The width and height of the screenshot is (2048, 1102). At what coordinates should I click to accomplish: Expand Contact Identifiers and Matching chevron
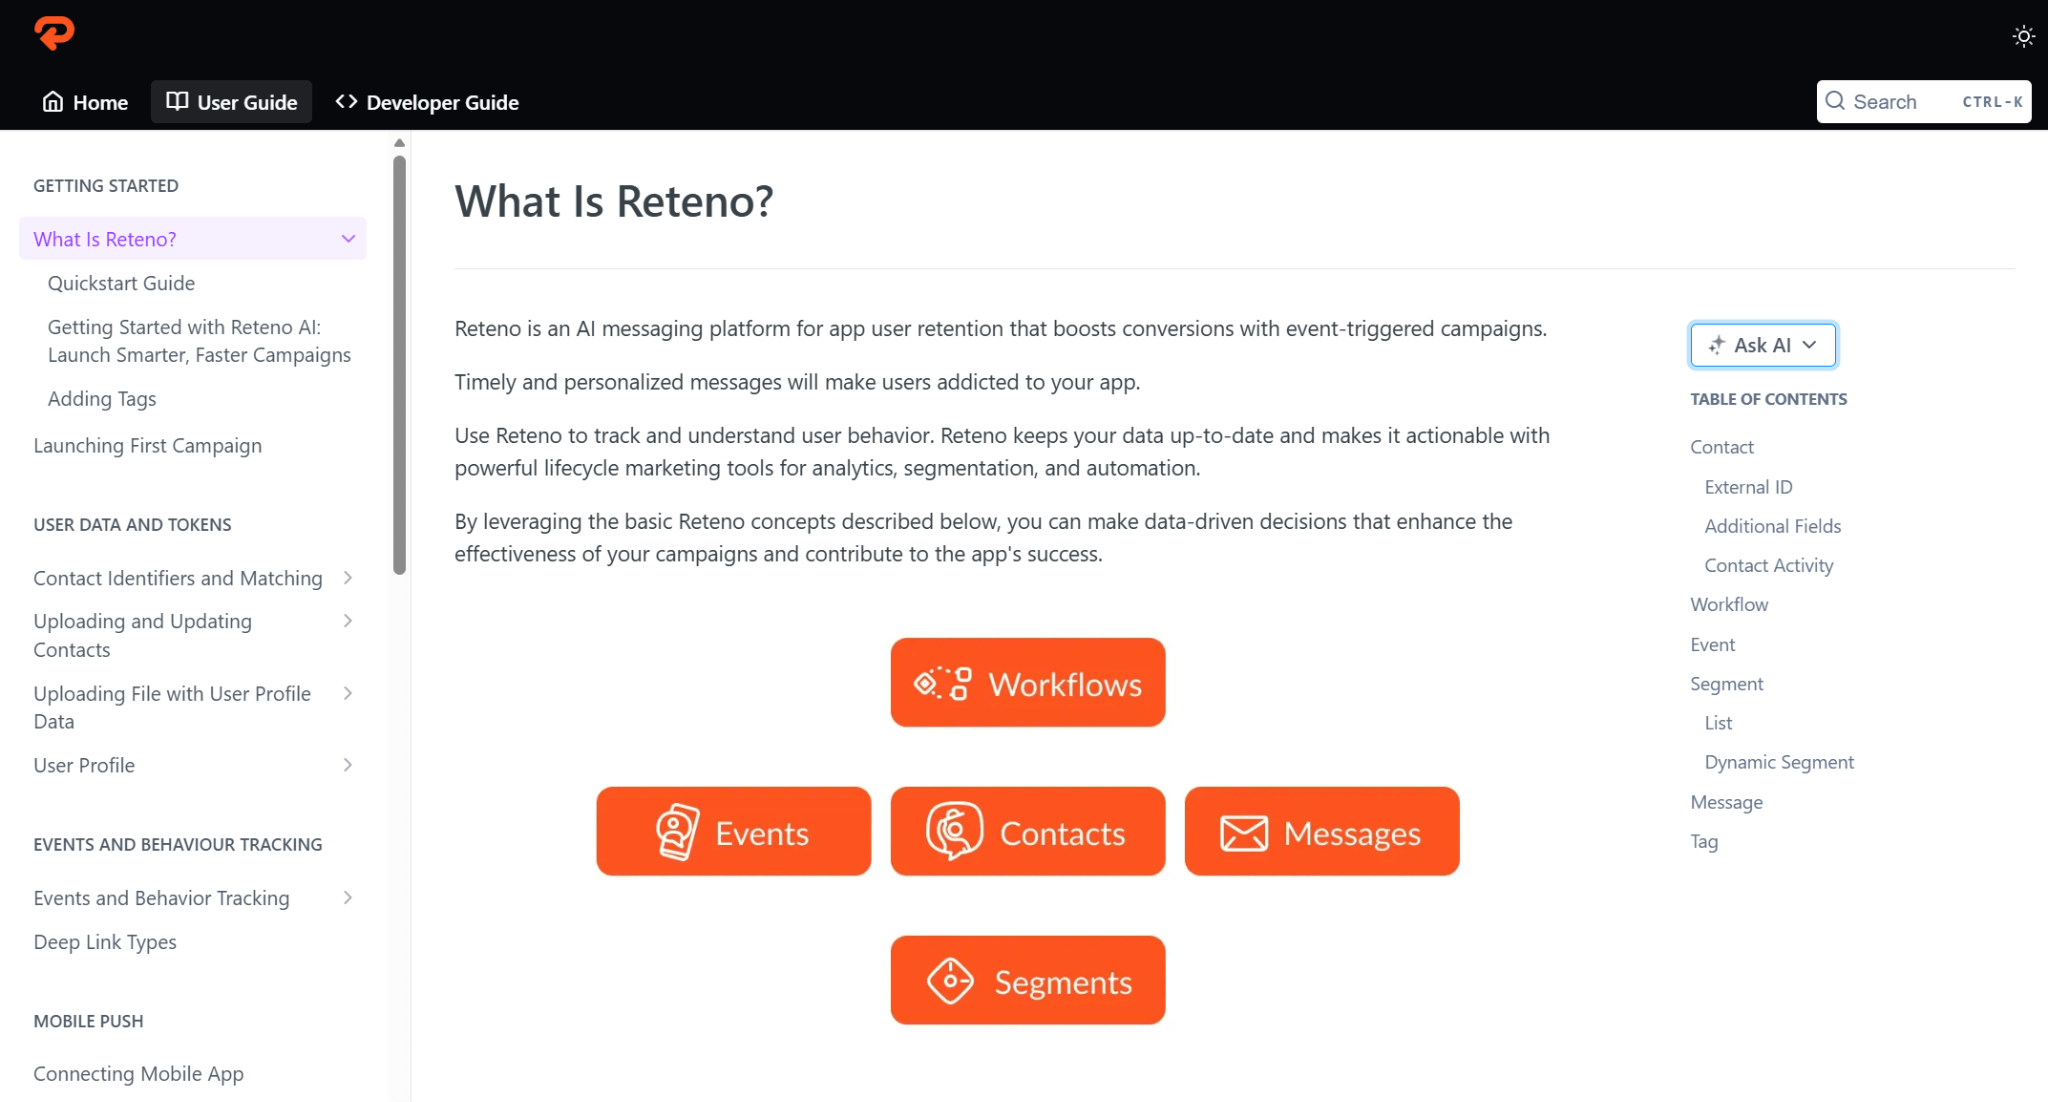347,578
